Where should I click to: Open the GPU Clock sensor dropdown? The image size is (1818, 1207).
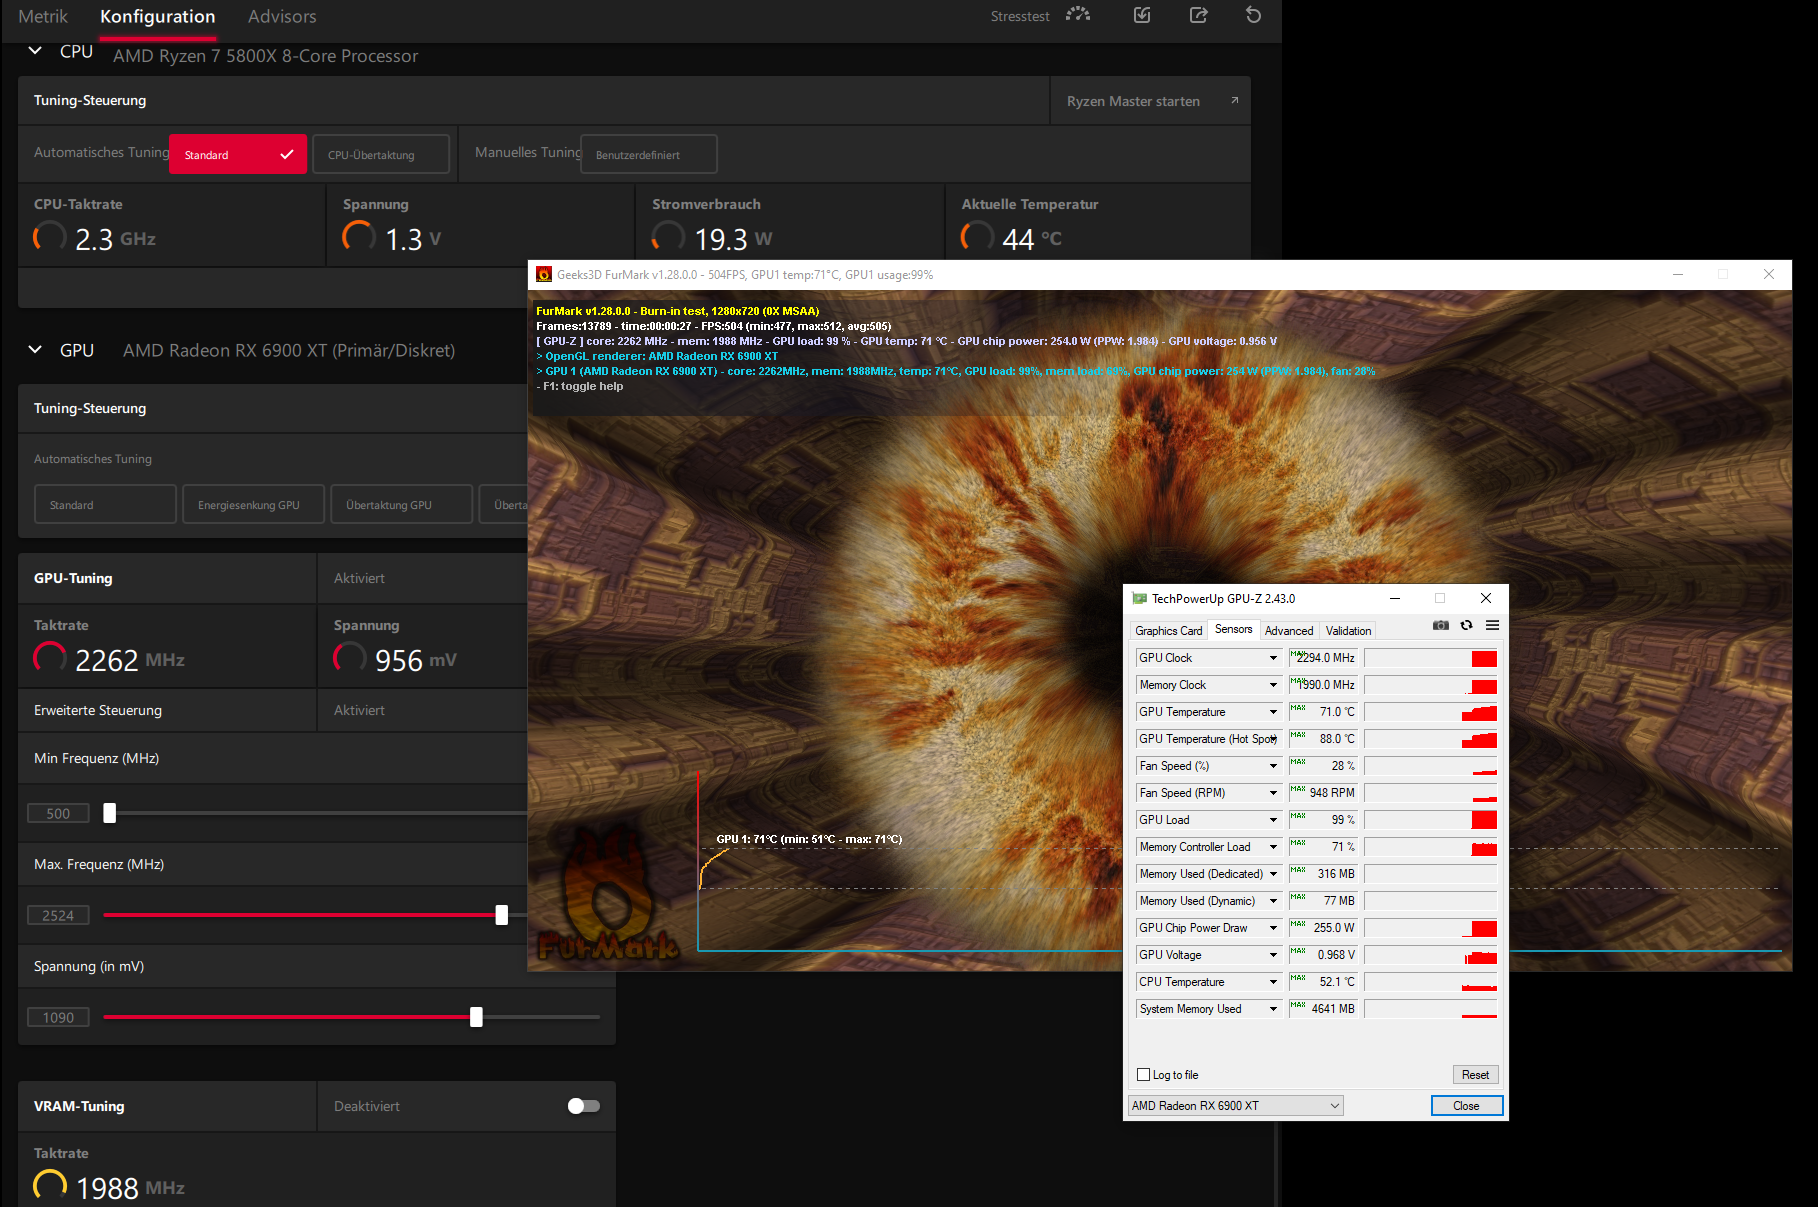coord(1273,658)
